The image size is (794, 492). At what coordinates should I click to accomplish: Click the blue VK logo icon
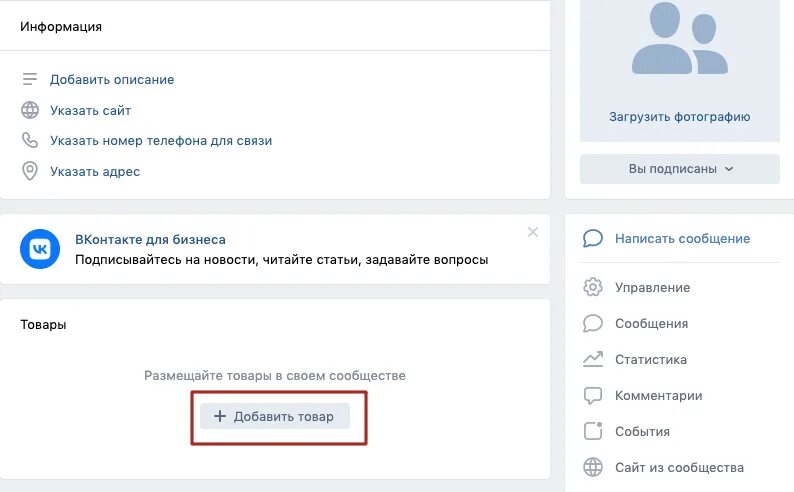point(40,249)
